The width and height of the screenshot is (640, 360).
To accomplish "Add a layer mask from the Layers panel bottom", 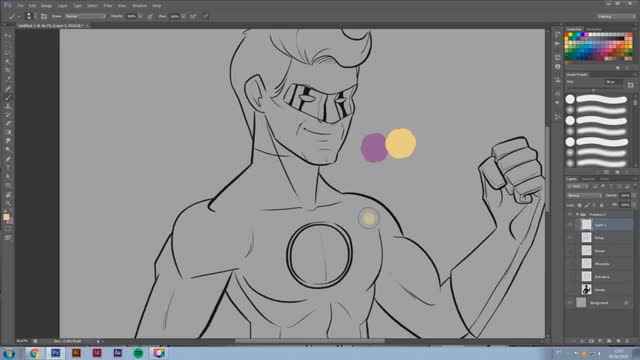I will pyautogui.click(x=591, y=341).
